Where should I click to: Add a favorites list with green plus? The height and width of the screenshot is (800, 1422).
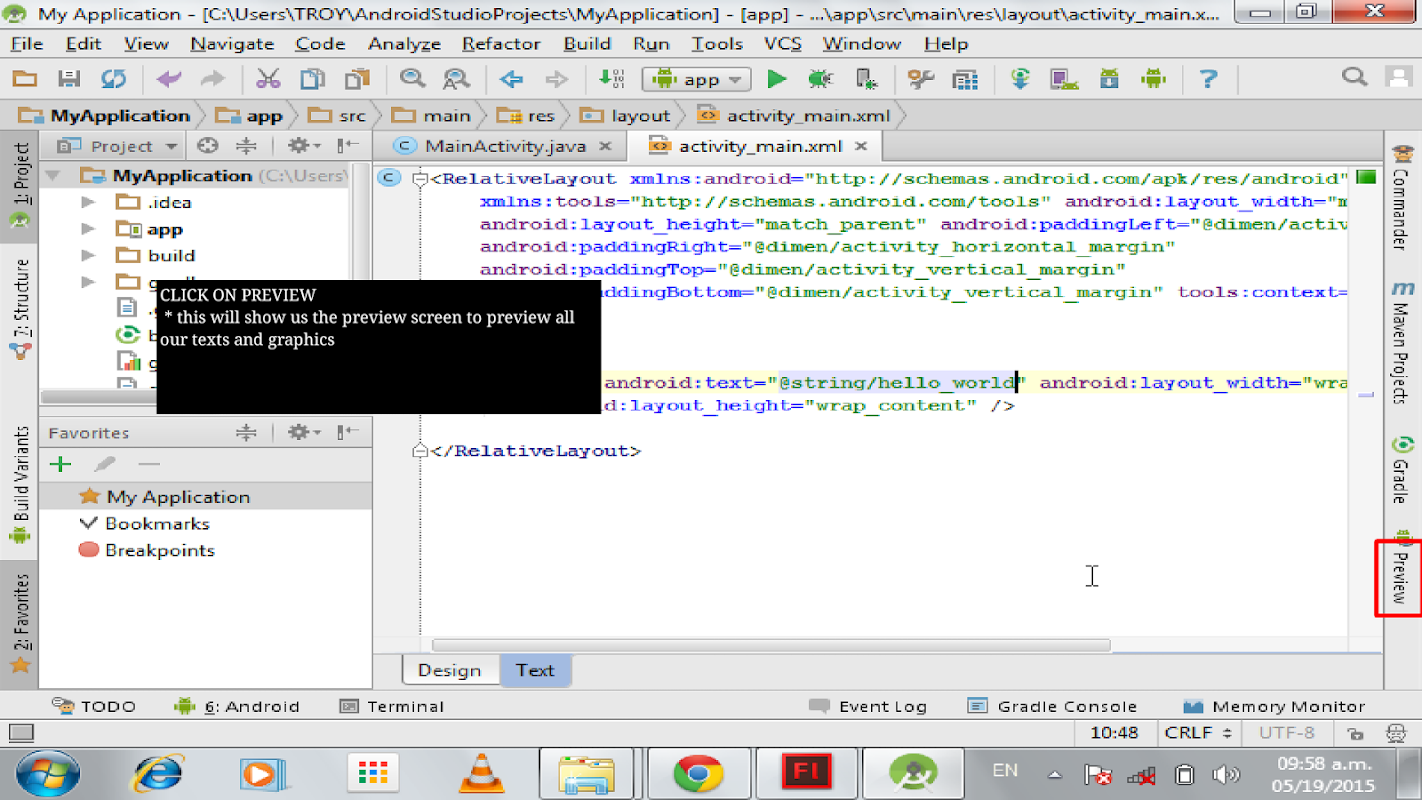61,464
